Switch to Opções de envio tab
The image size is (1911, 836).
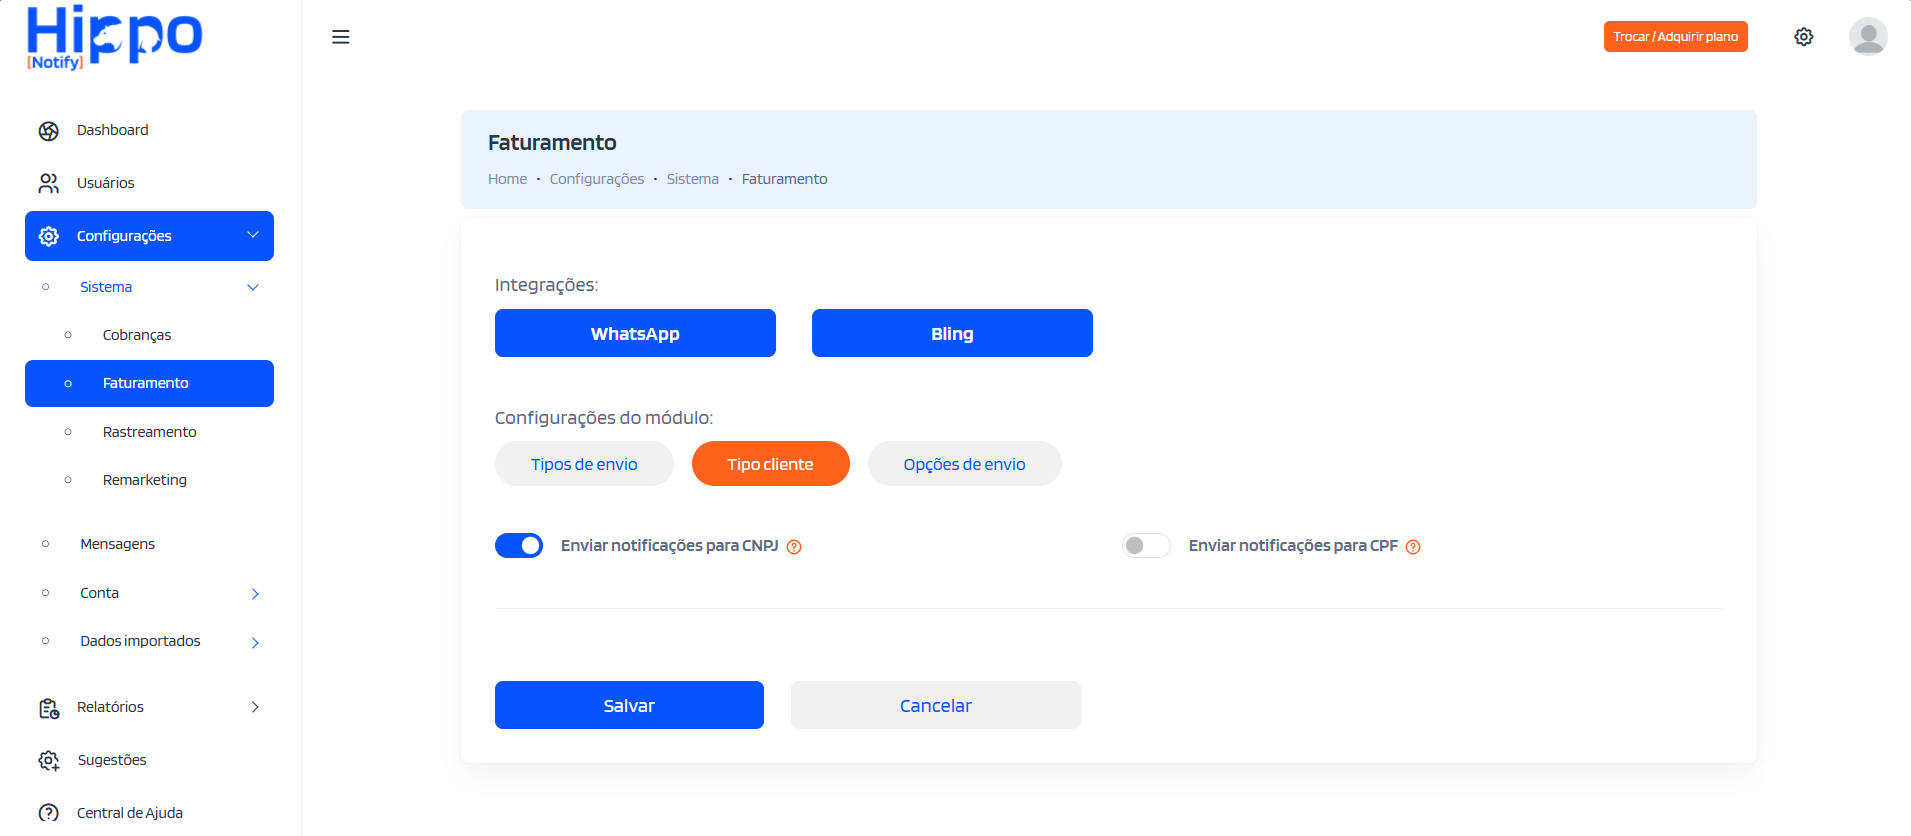pos(964,464)
